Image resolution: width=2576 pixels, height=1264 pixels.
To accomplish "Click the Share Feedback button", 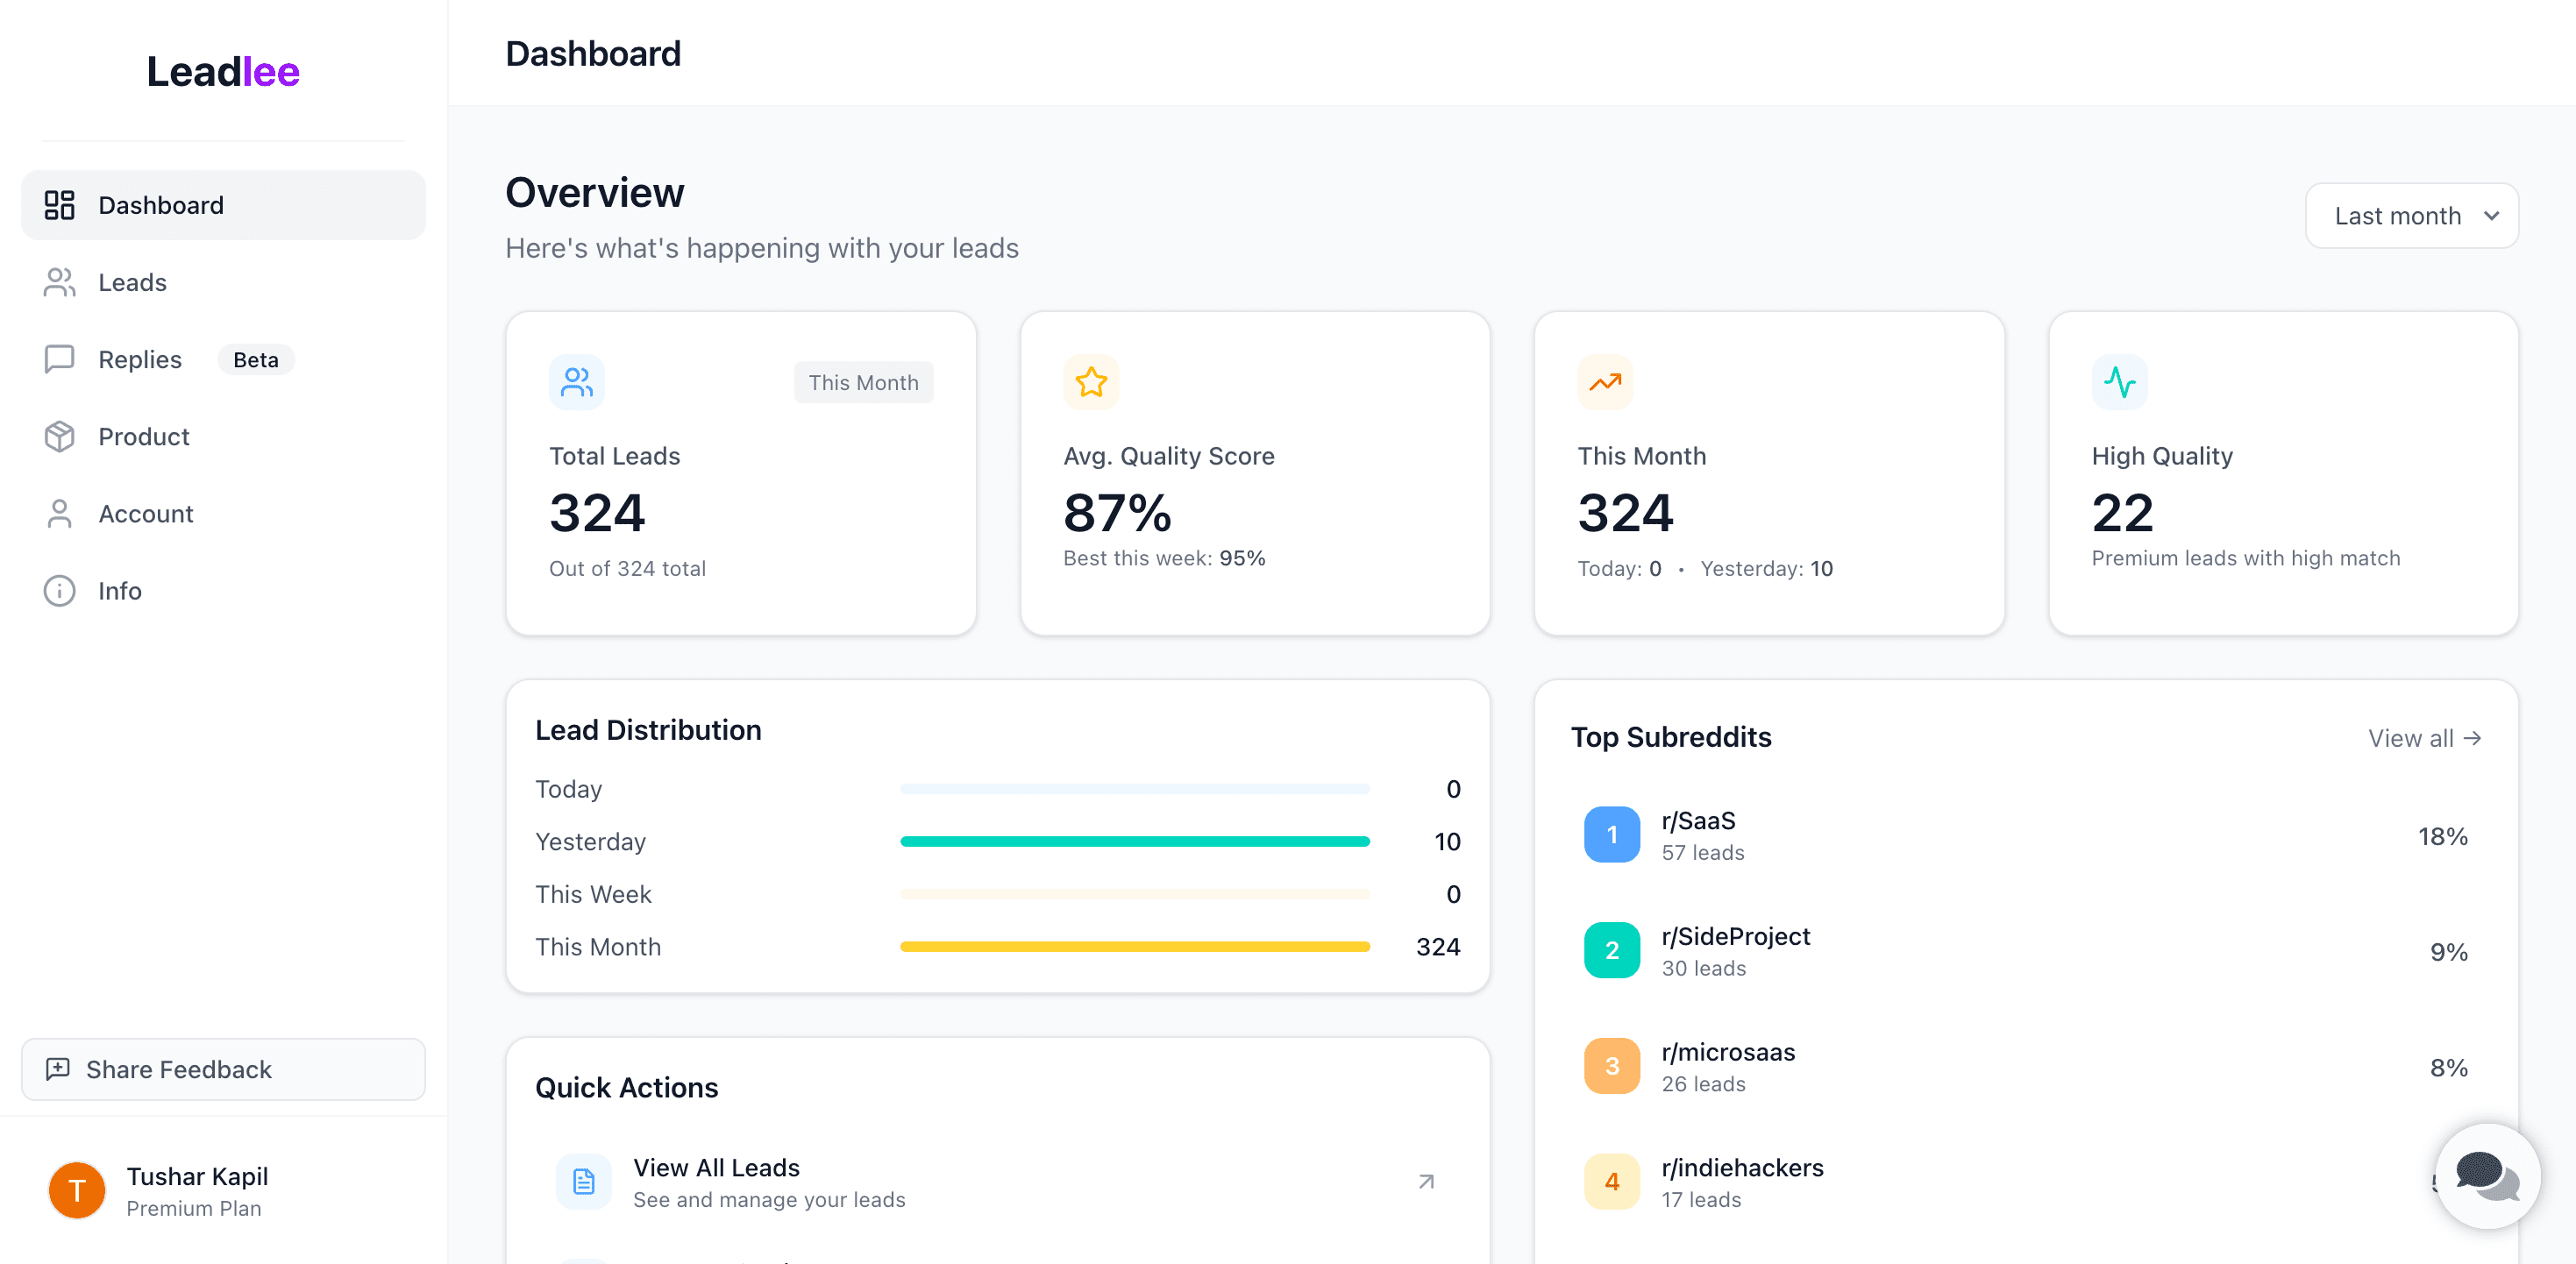I will (x=222, y=1069).
